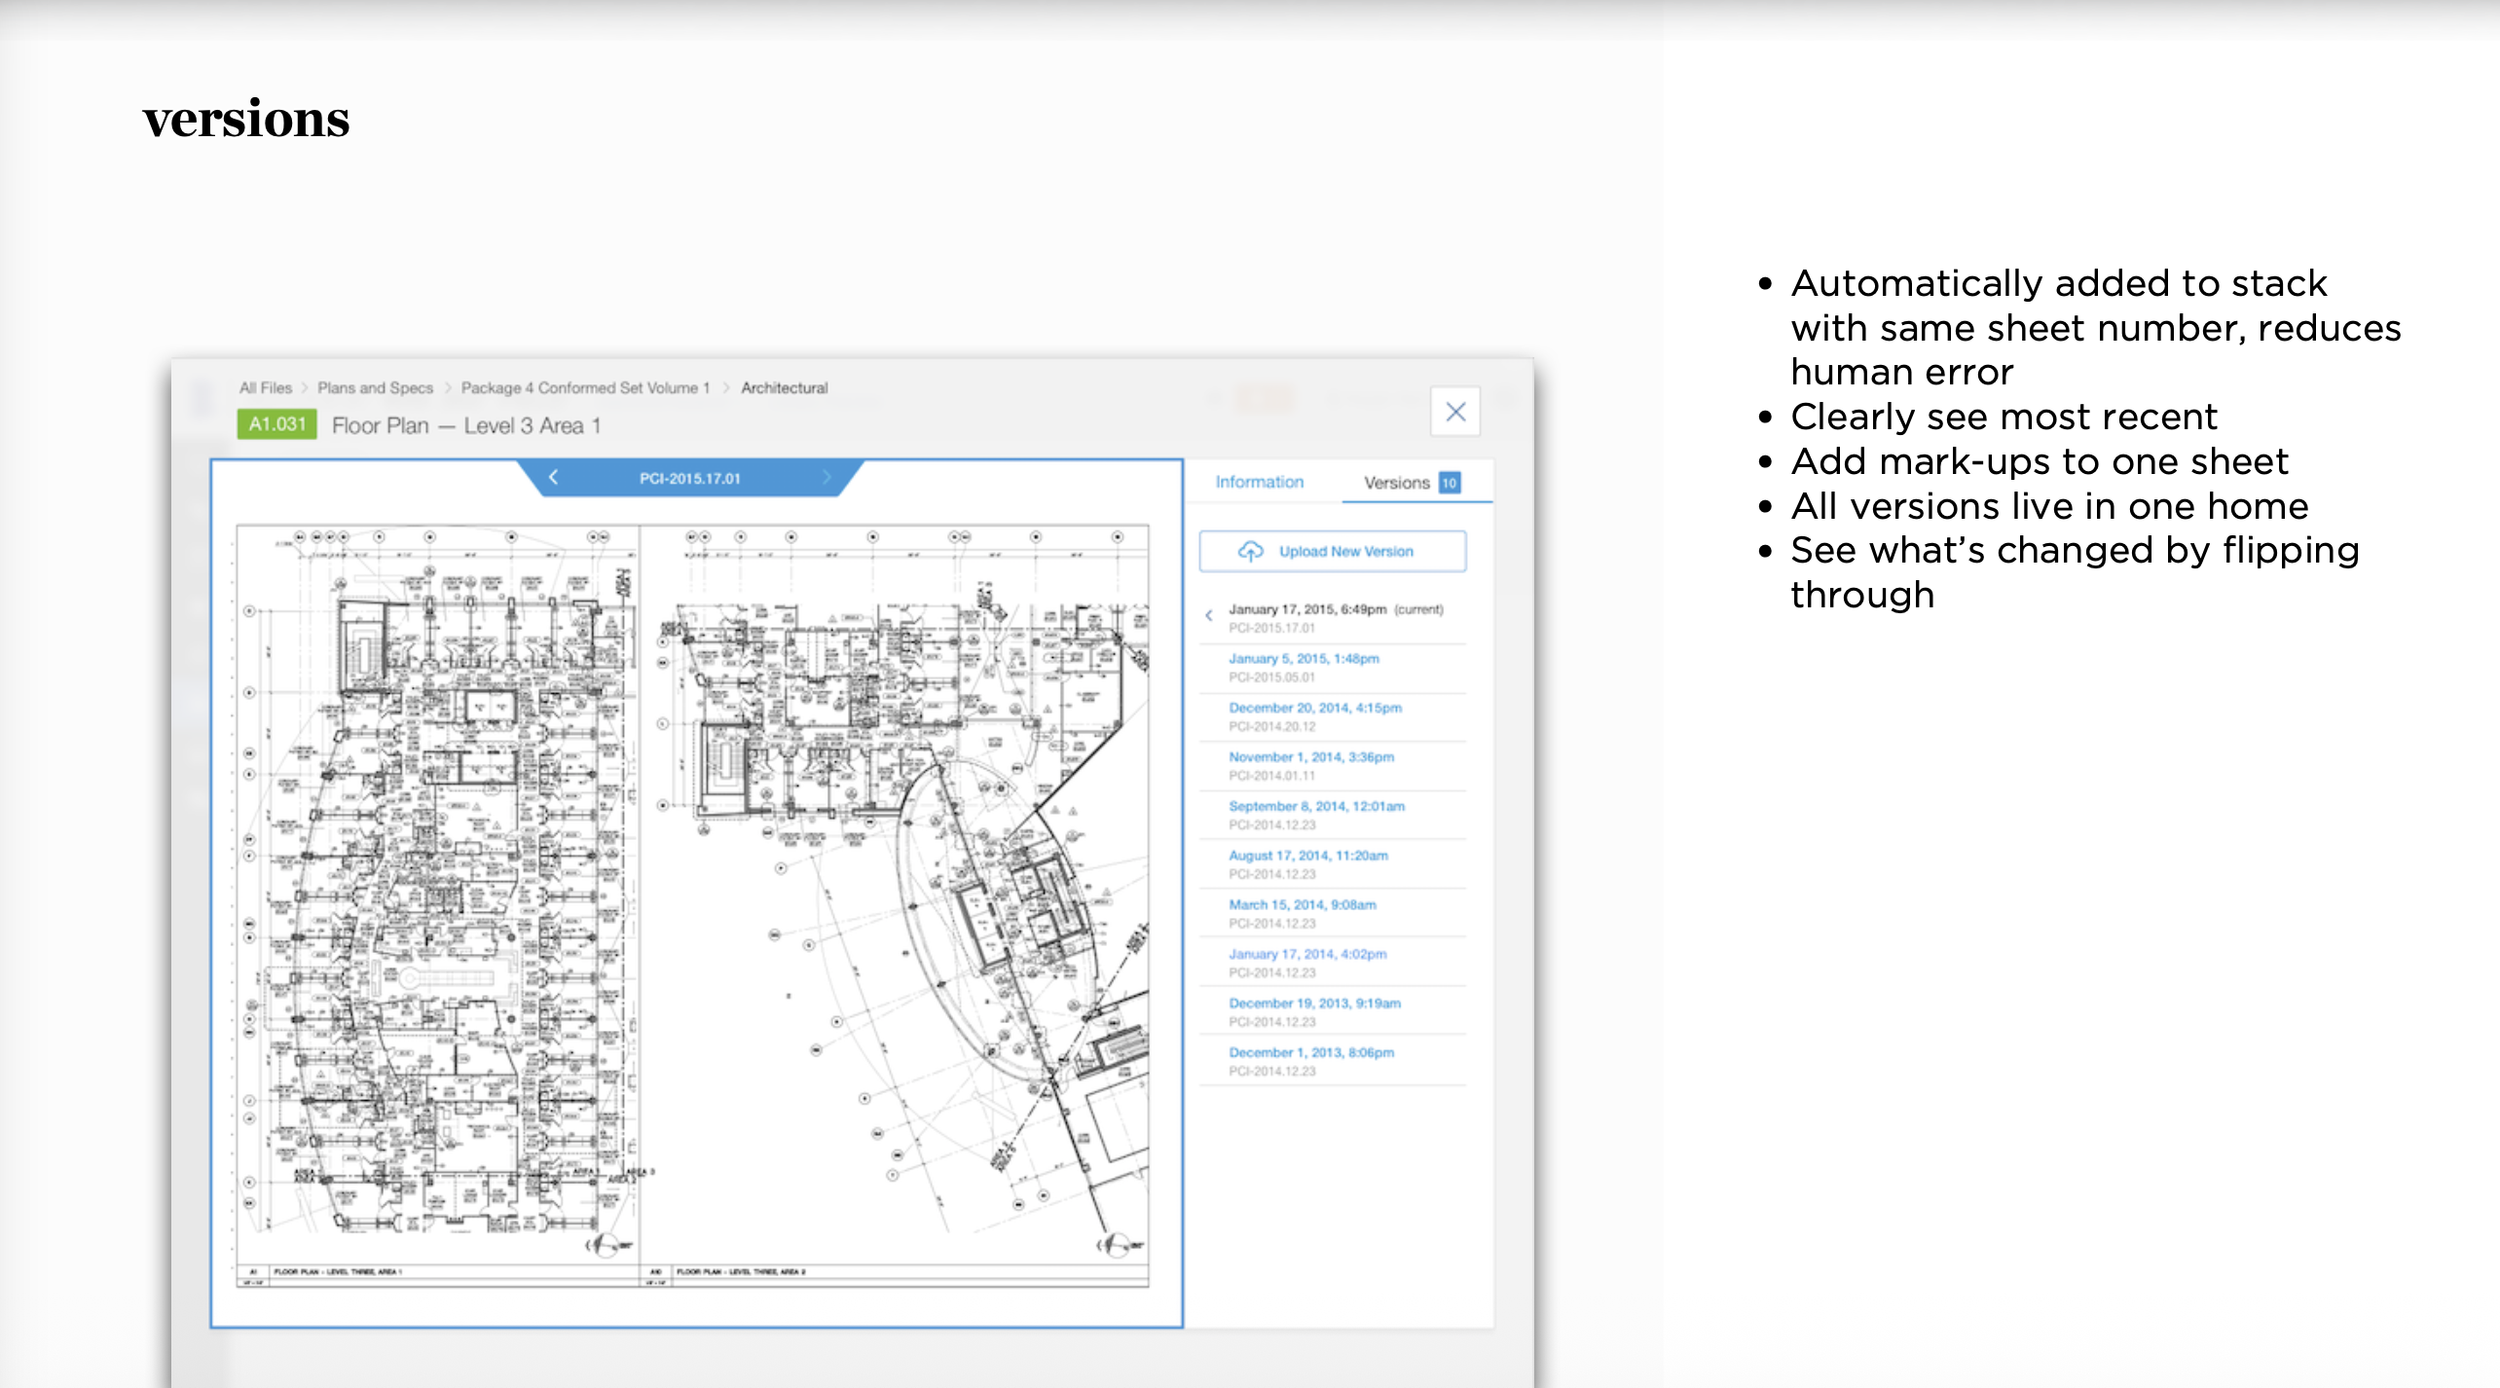Go to All Files breadcrumb
2500x1388 pixels.
tap(265, 388)
